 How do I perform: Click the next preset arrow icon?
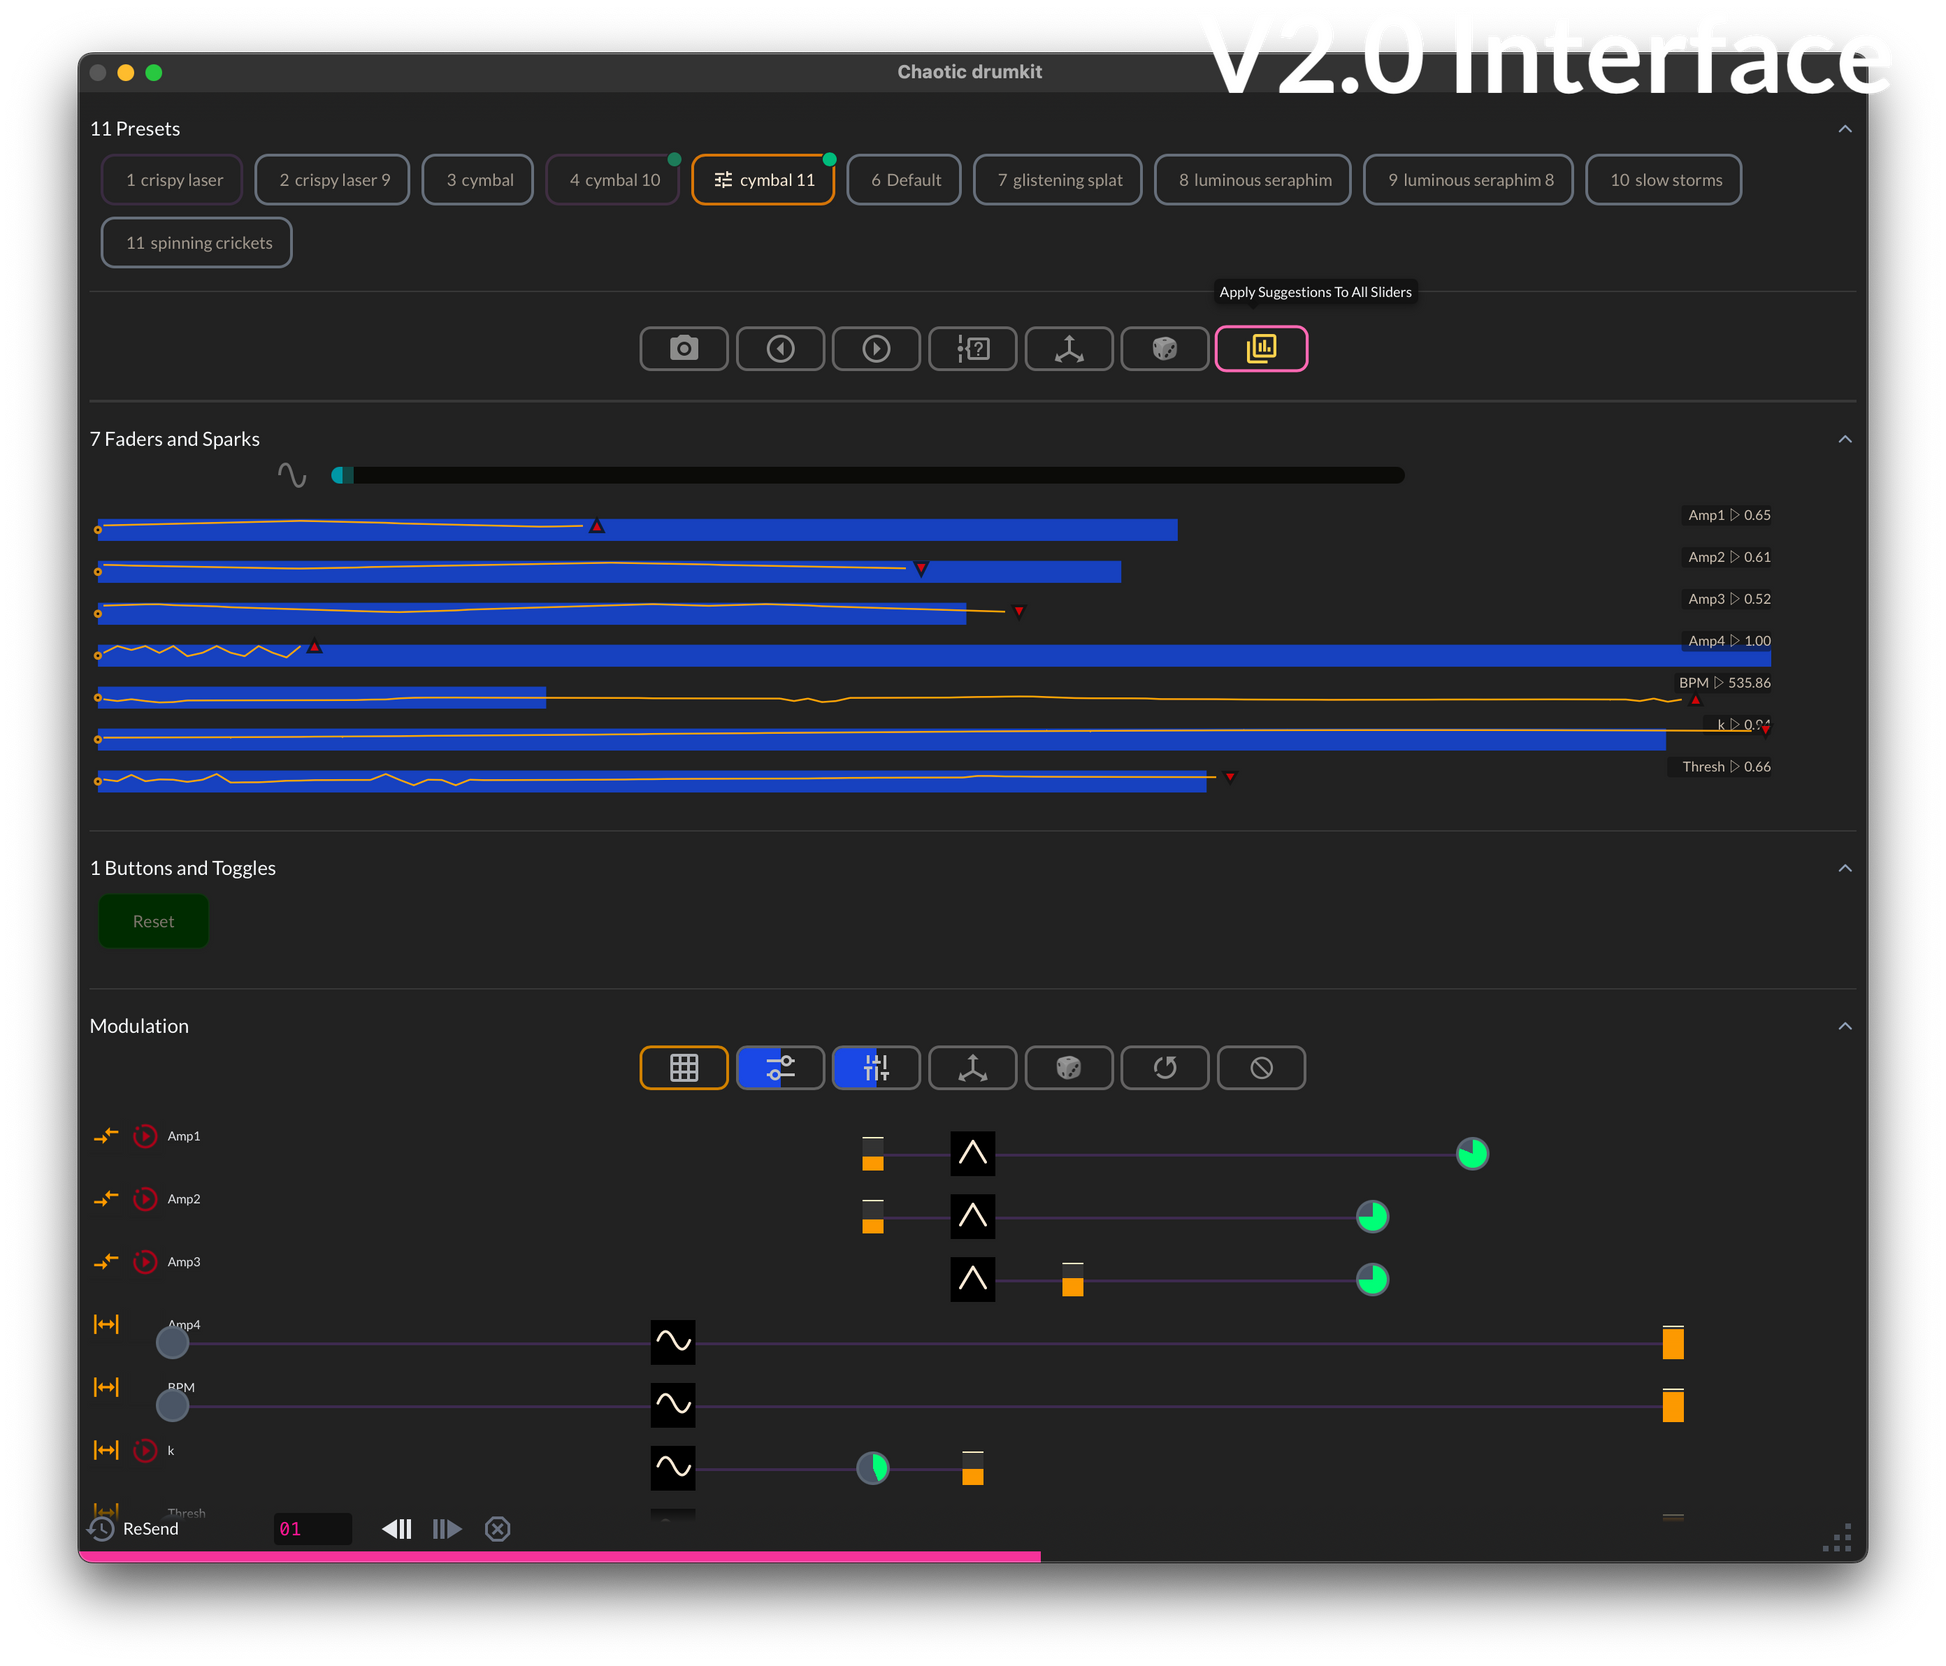[876, 349]
